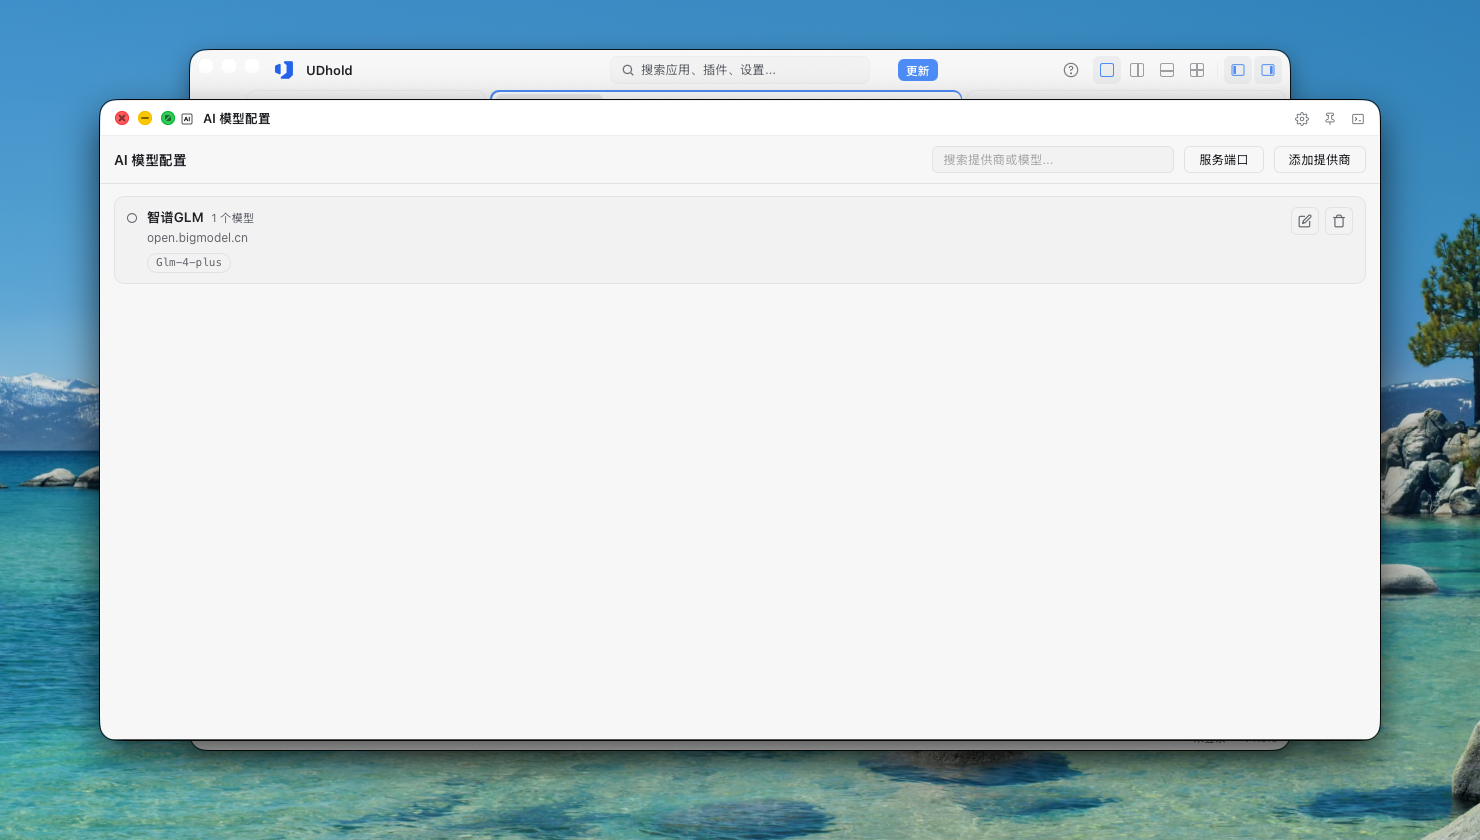Image resolution: width=1480 pixels, height=840 pixels.
Task: Click the 服务端口 button
Action: [x=1224, y=160]
